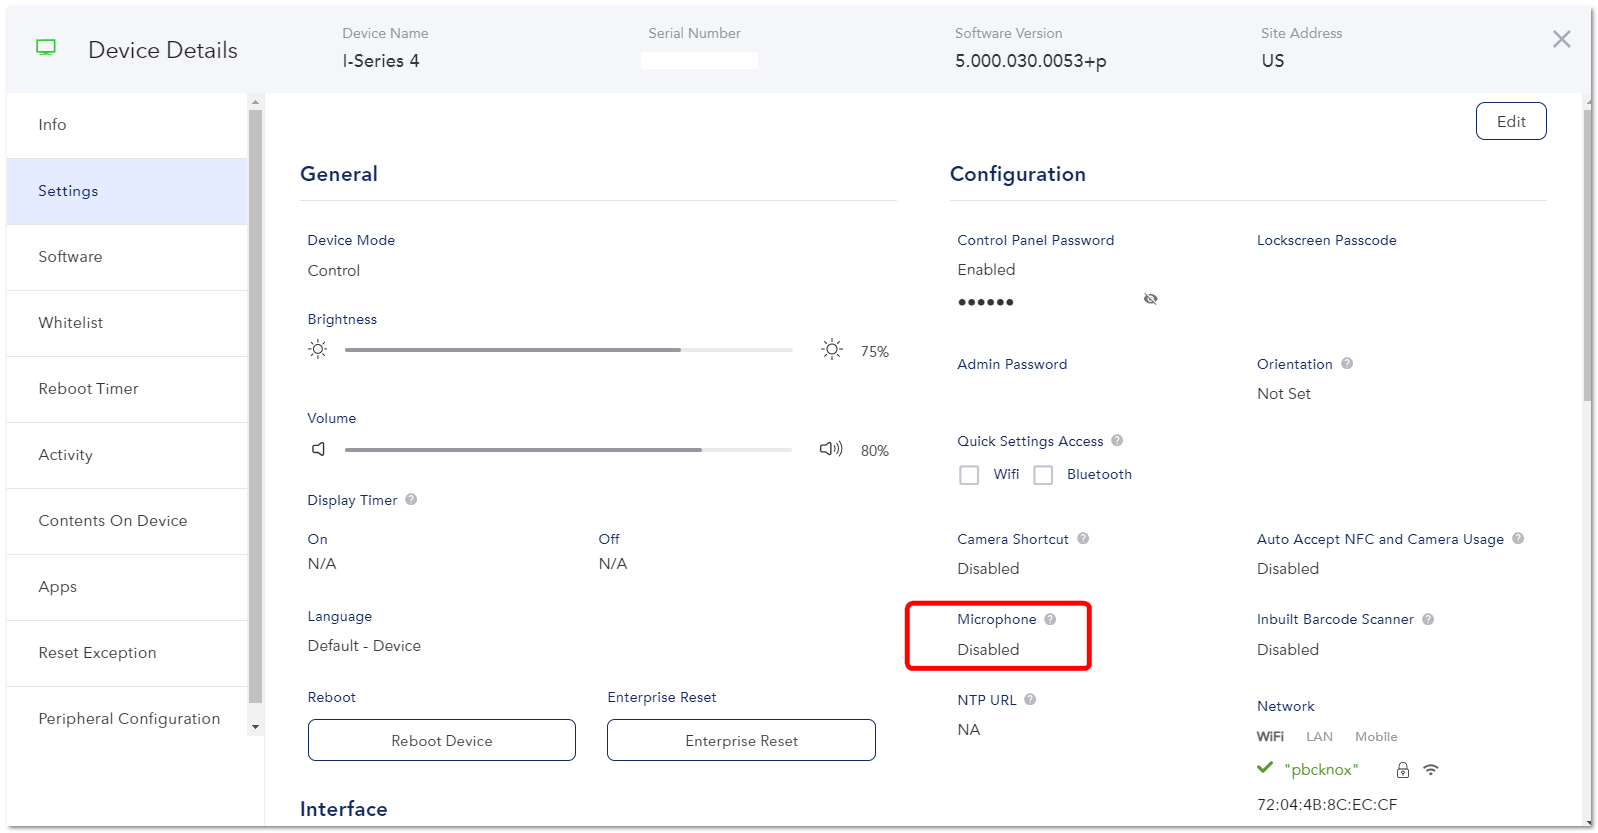Switch to the LAN network tab
The image size is (1598, 833).
(1319, 736)
